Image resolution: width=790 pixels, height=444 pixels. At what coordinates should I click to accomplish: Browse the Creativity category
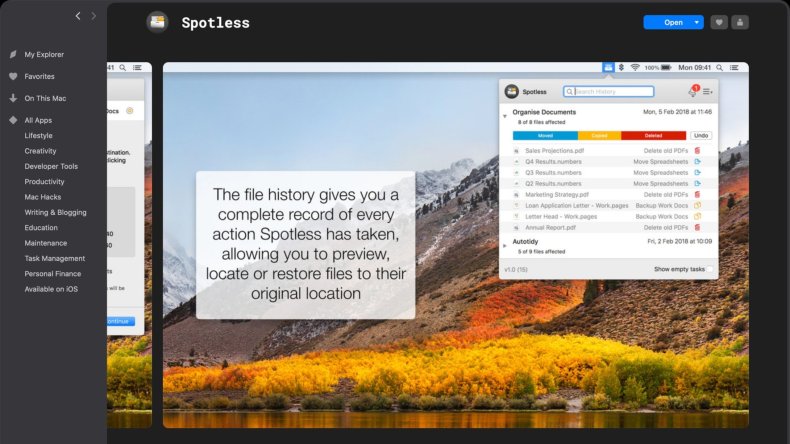(40, 151)
